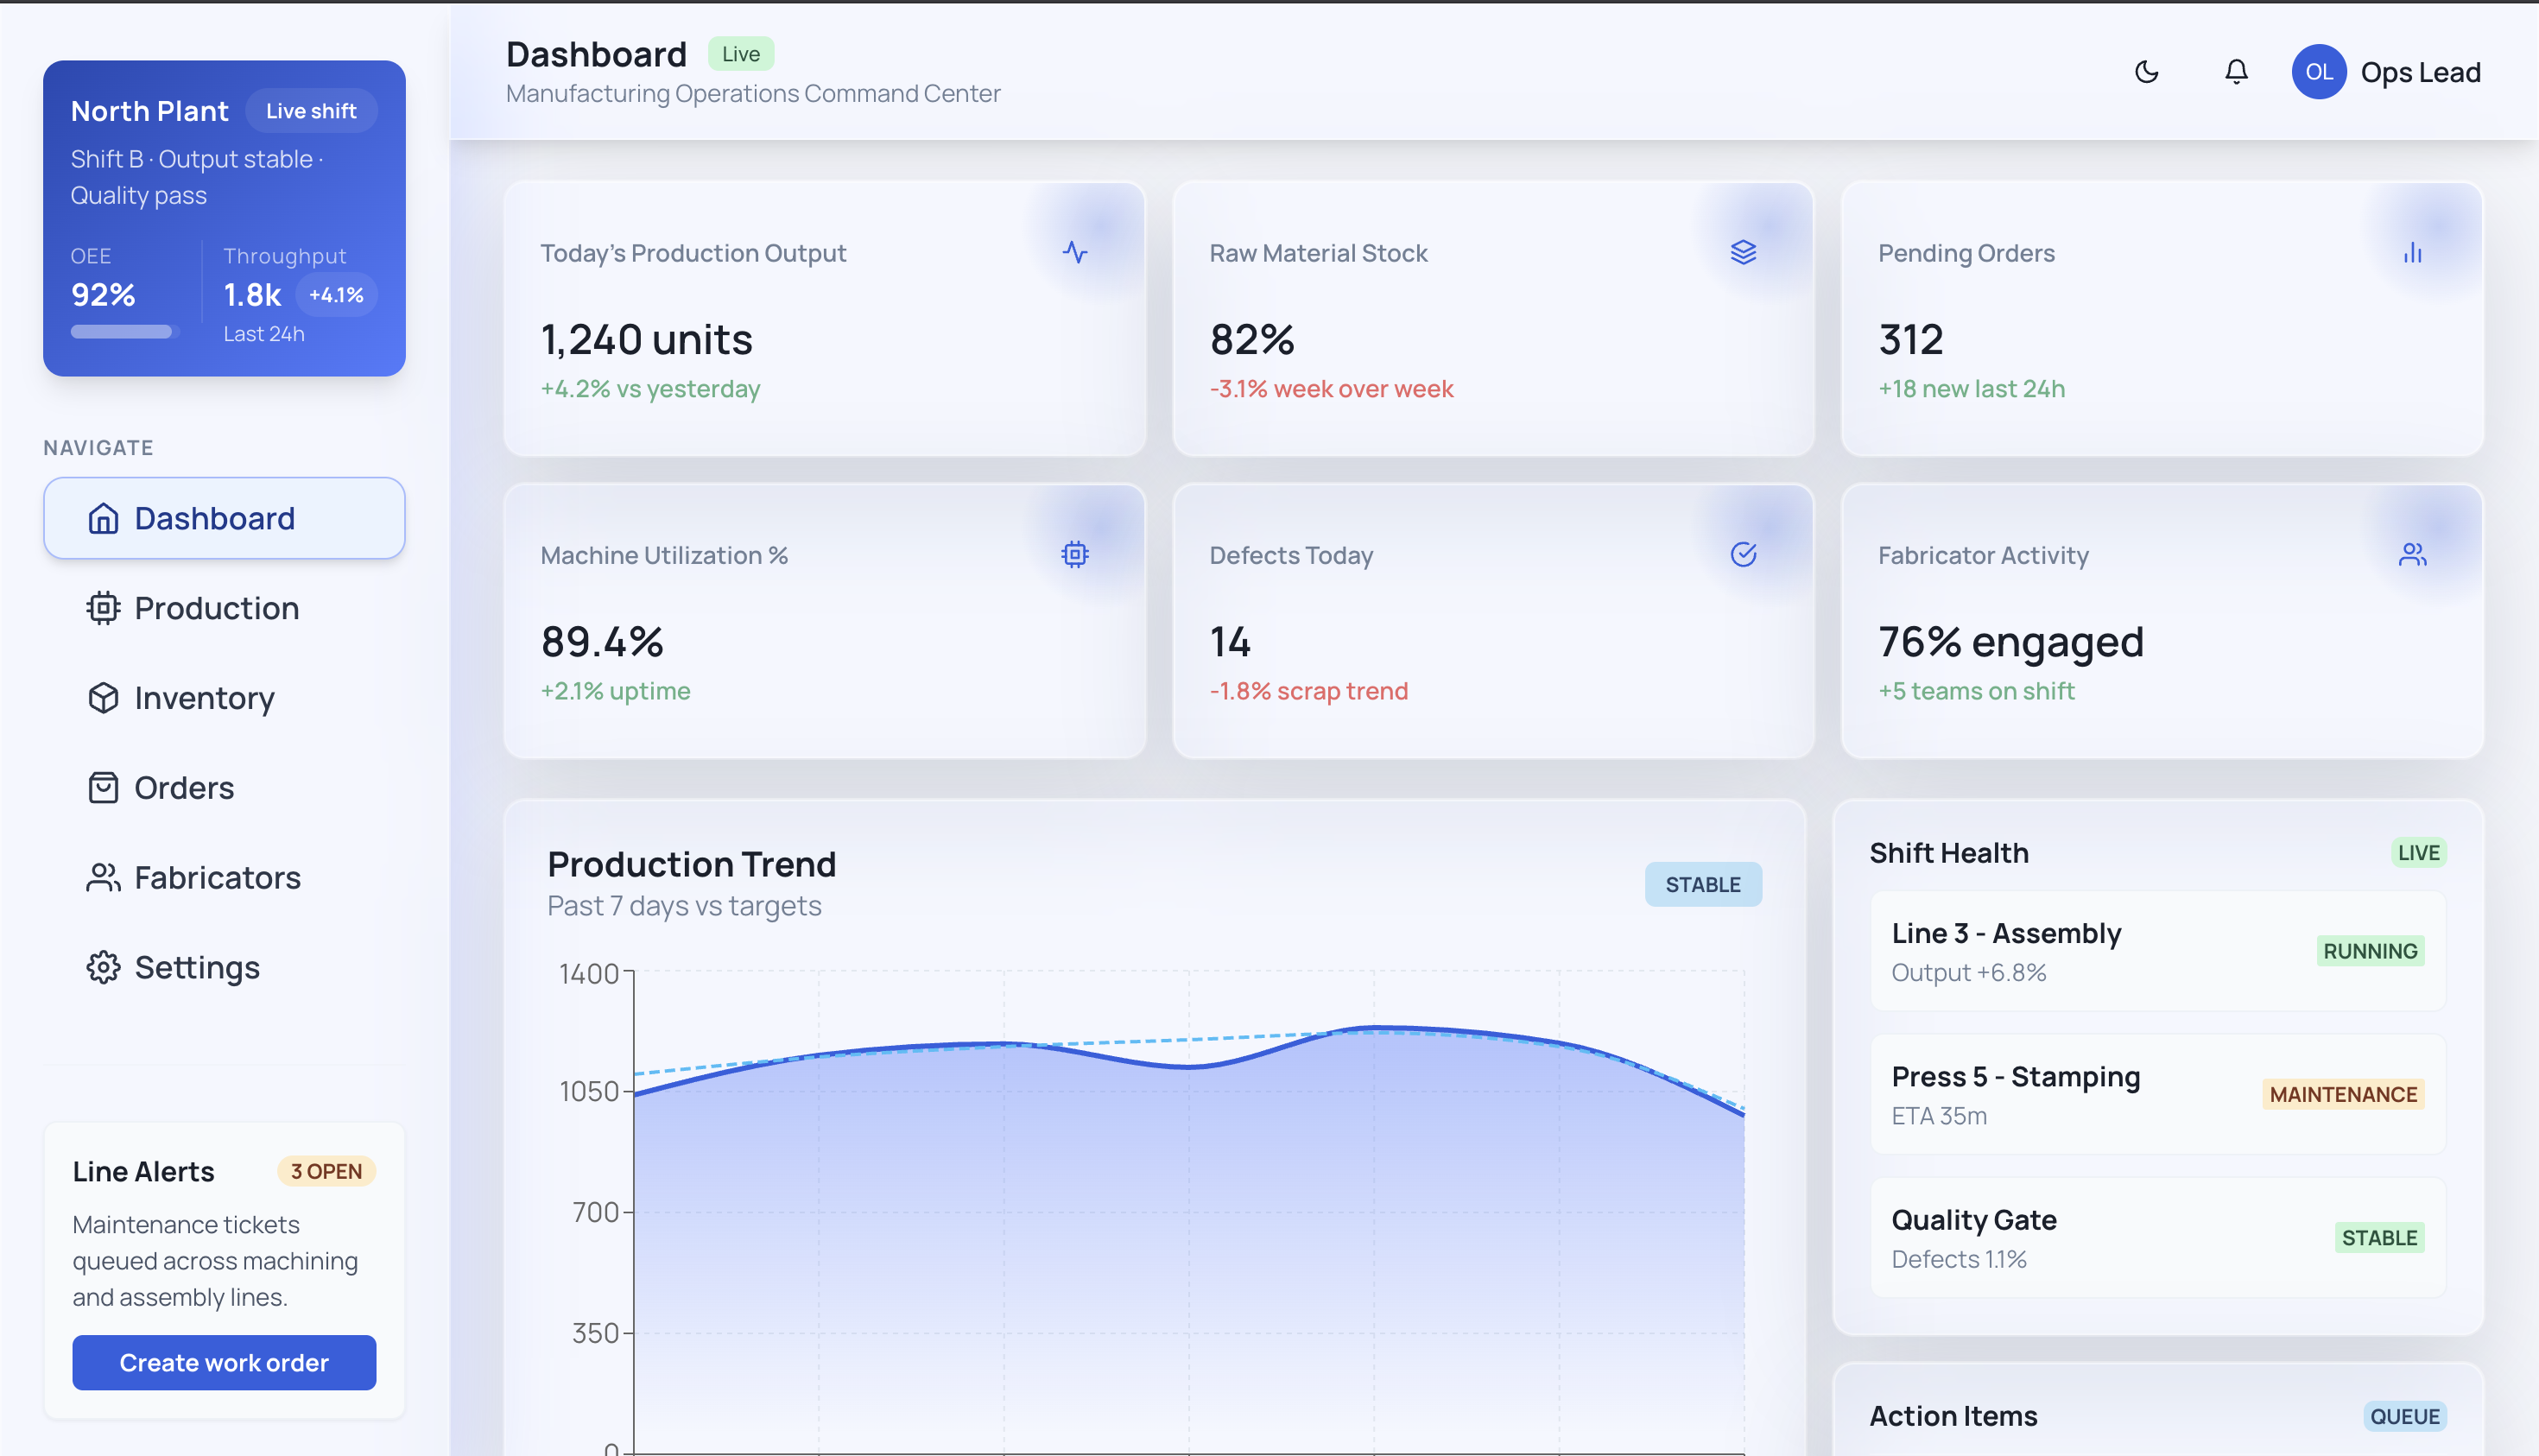The height and width of the screenshot is (1456, 2539).
Task: Click the OEE progress bar
Action: [x=121, y=331]
